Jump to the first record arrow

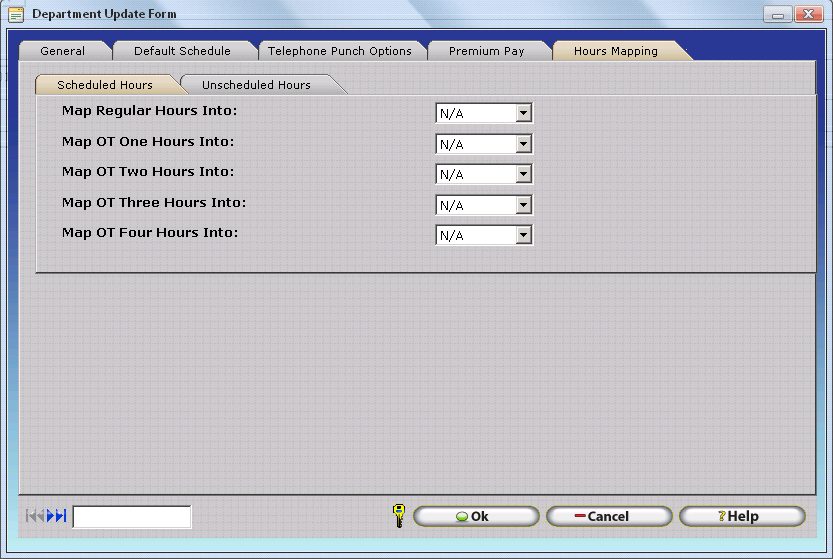coord(30,516)
